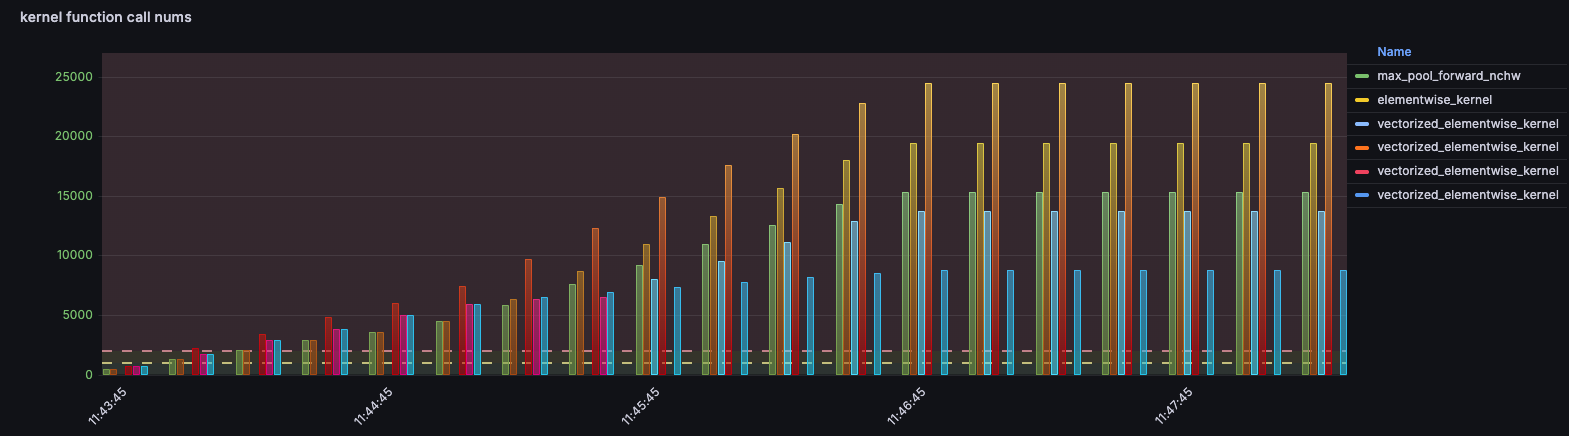The height and width of the screenshot is (436, 1569).
Task: Click the 25000 y-axis tick label
Action: coord(74,77)
